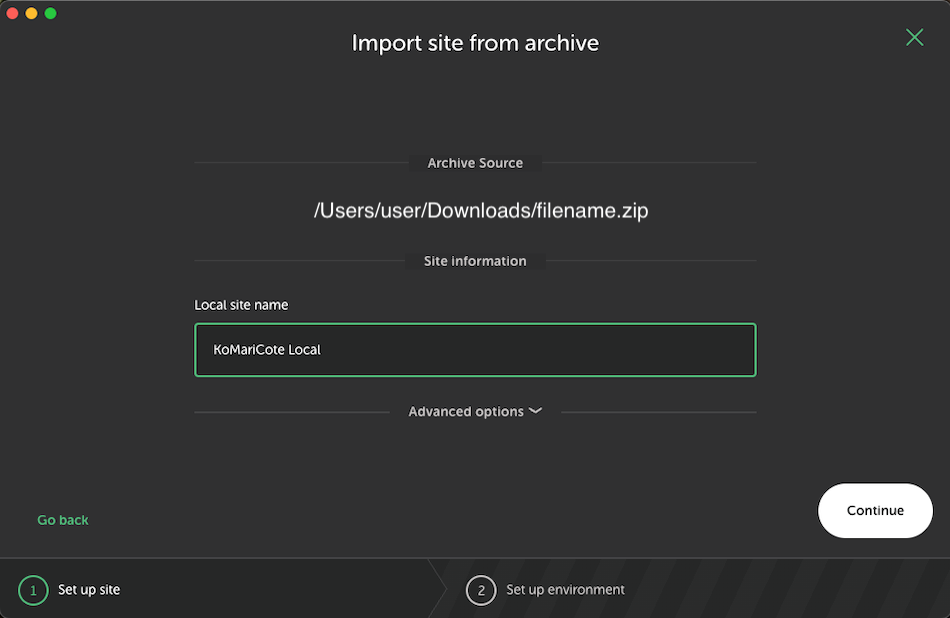Click the step 2 circle indicator

[481, 590]
